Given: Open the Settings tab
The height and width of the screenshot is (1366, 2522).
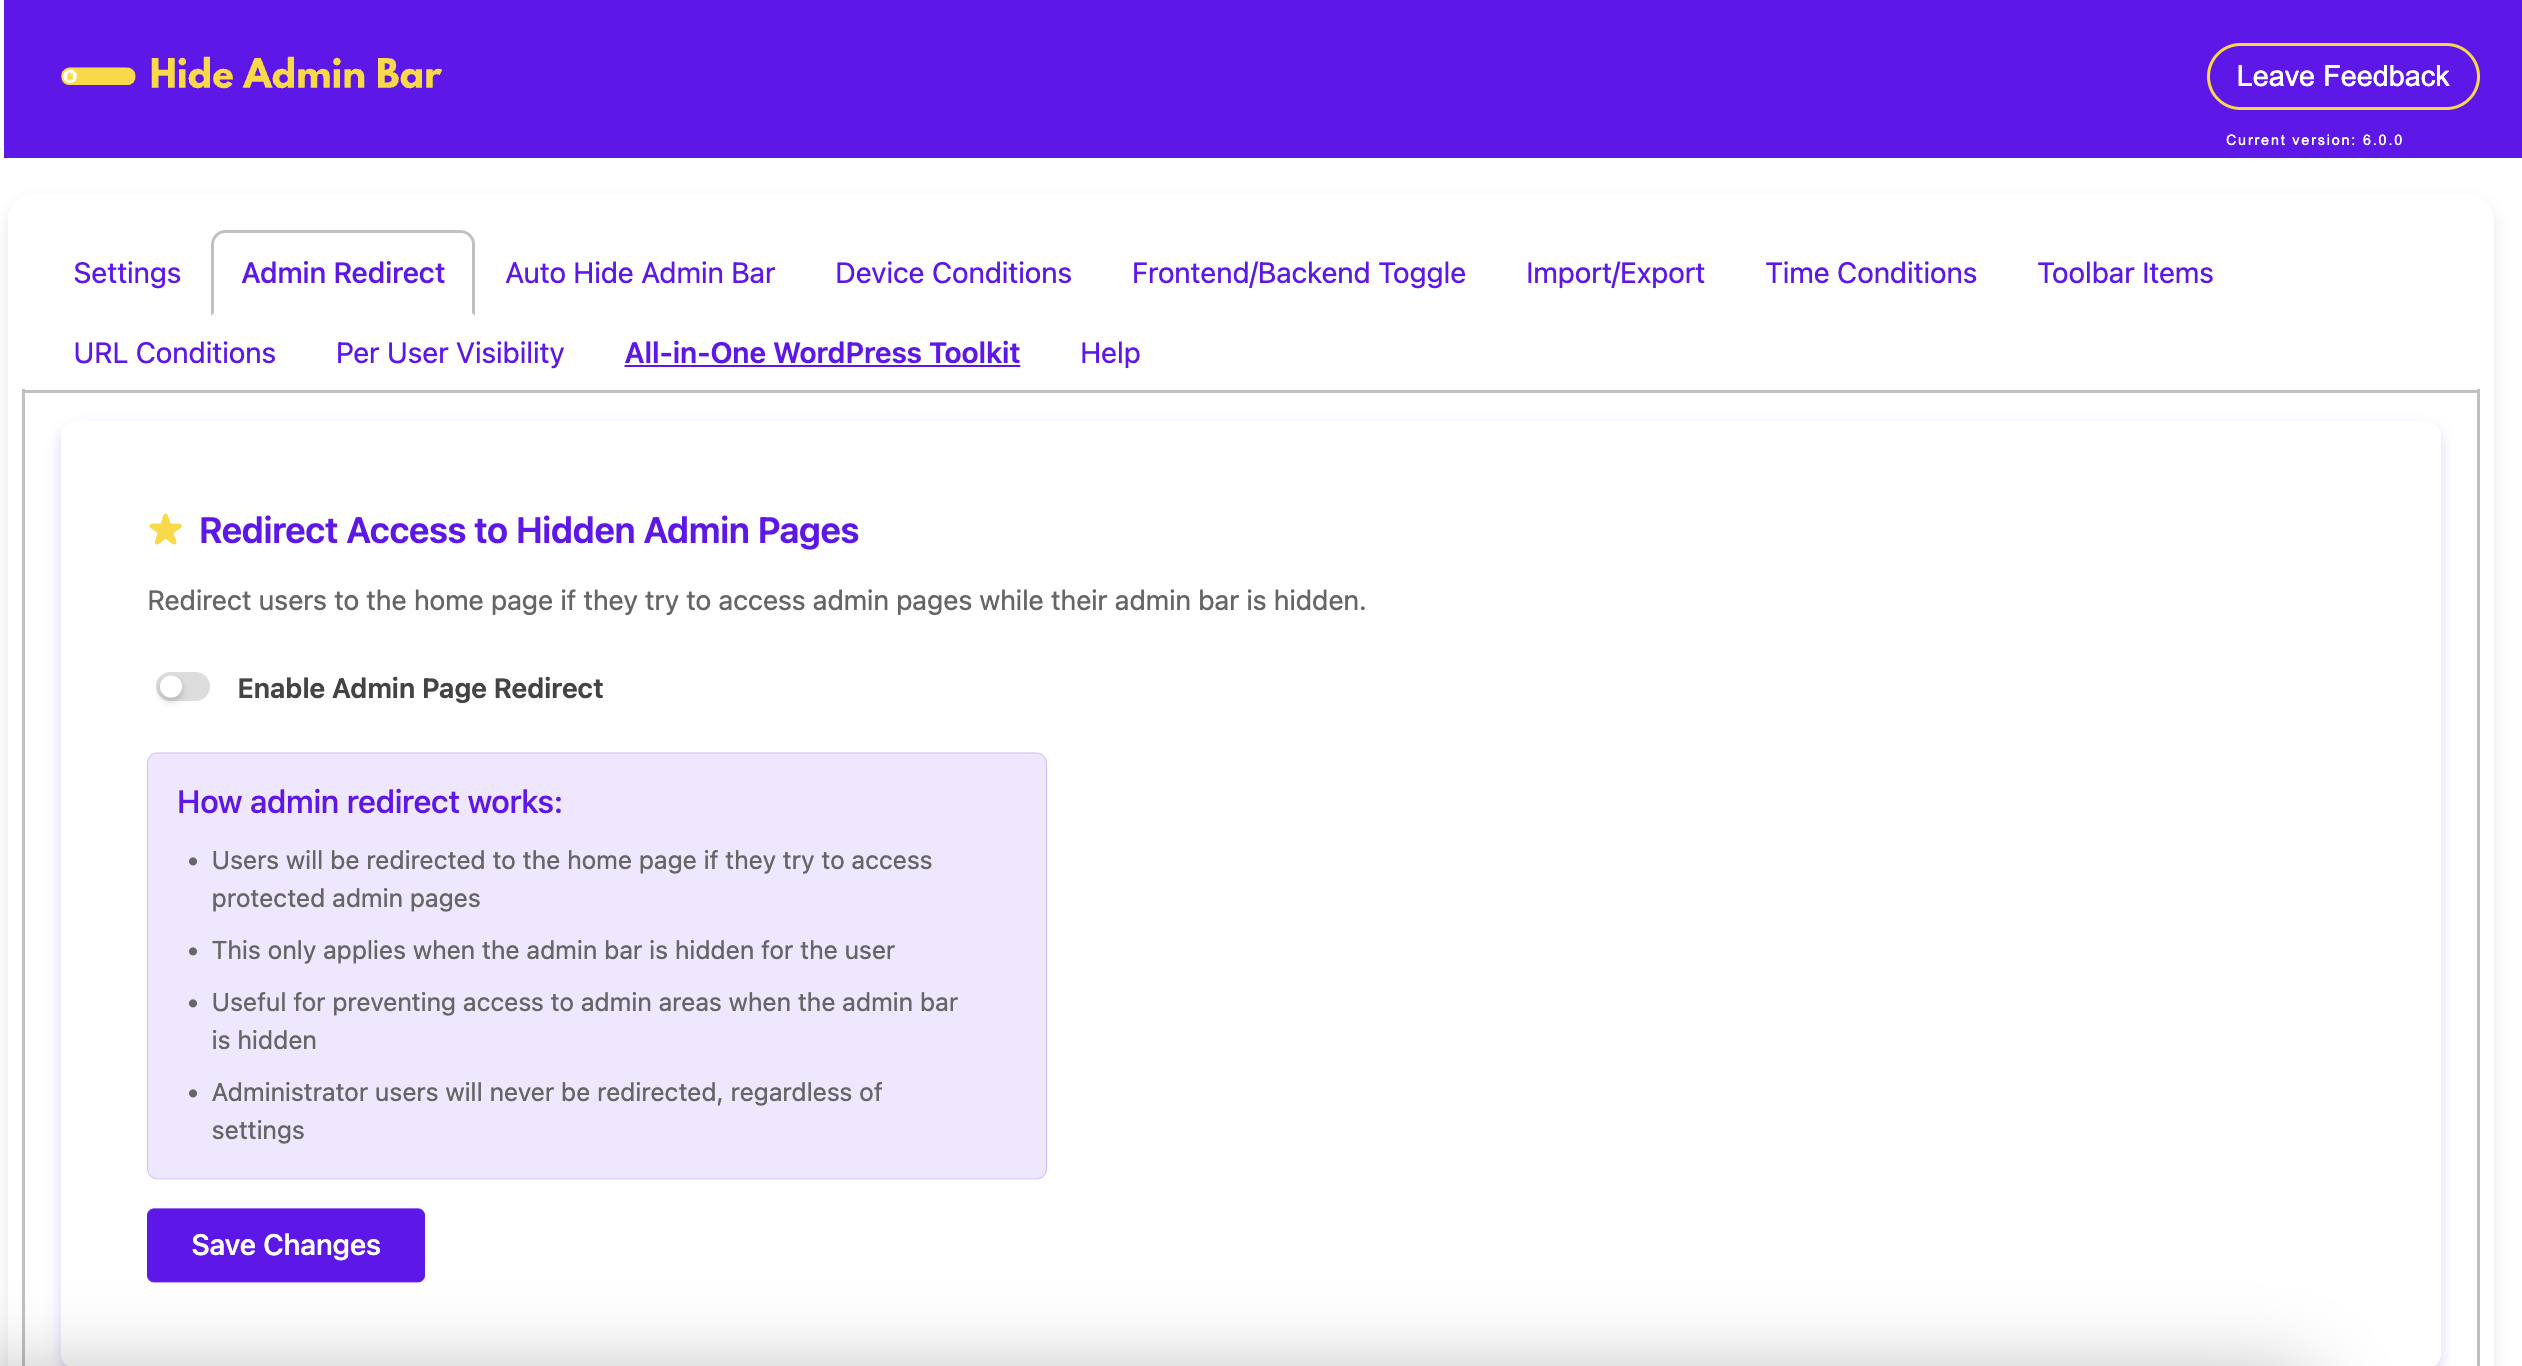Looking at the screenshot, I should tap(127, 273).
